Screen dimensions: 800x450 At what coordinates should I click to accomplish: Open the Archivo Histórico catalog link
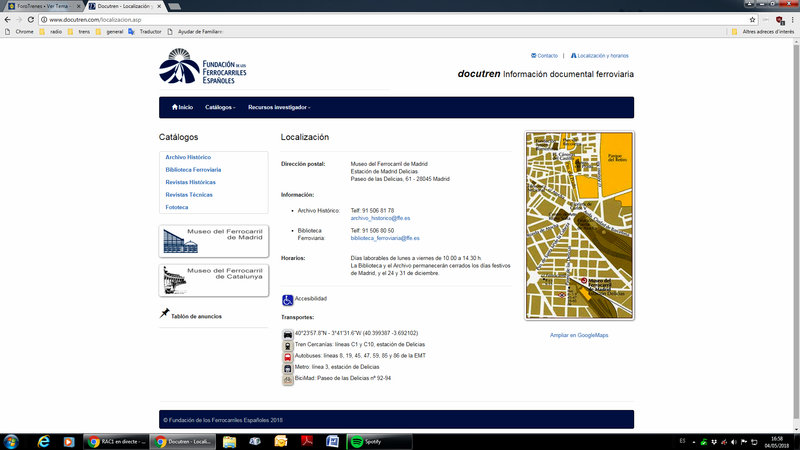click(188, 157)
